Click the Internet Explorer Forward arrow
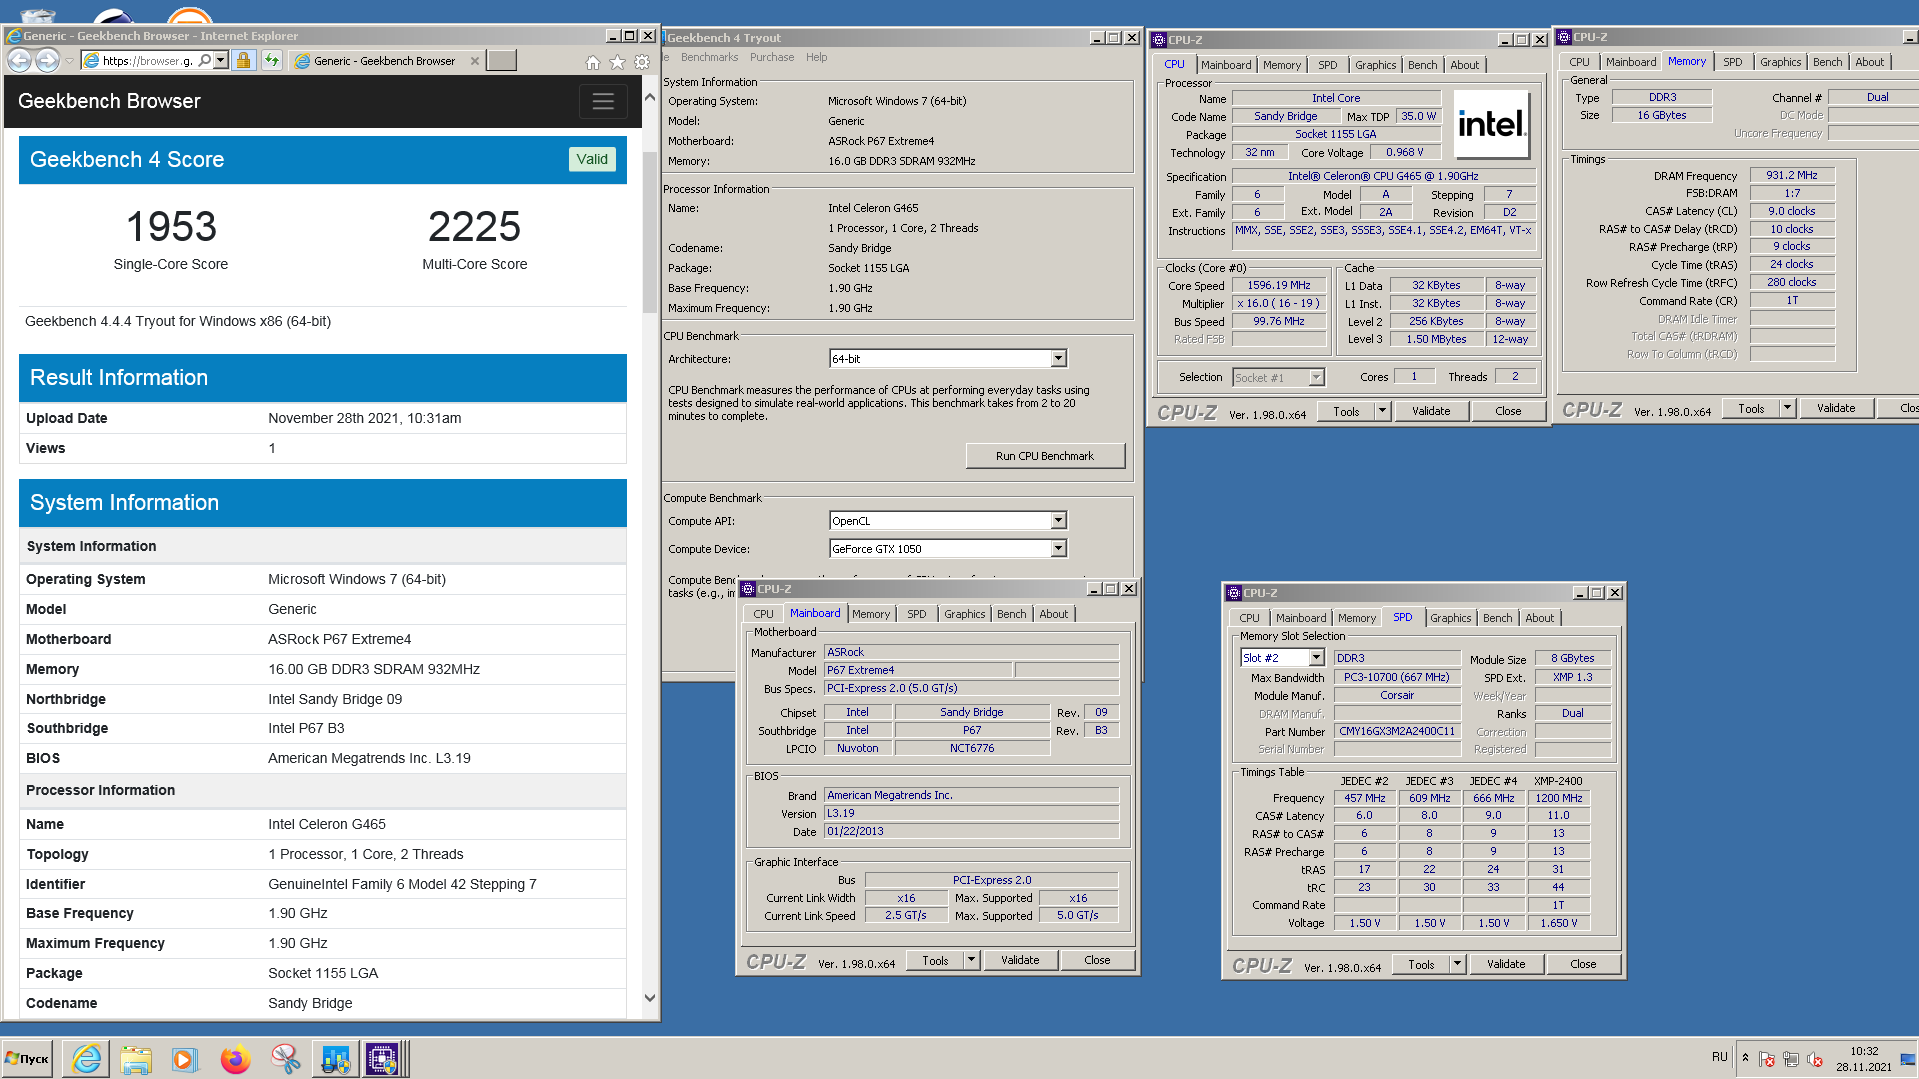 pos(47,61)
